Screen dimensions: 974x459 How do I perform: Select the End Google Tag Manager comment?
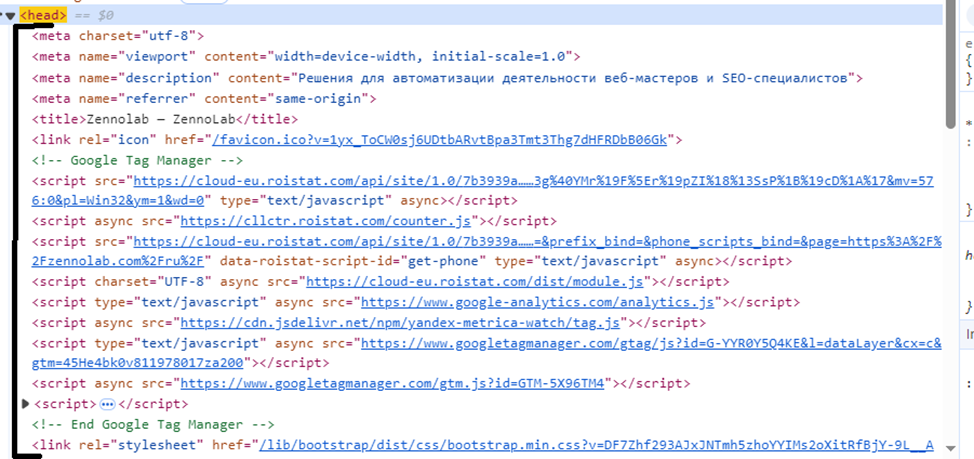click(x=153, y=425)
